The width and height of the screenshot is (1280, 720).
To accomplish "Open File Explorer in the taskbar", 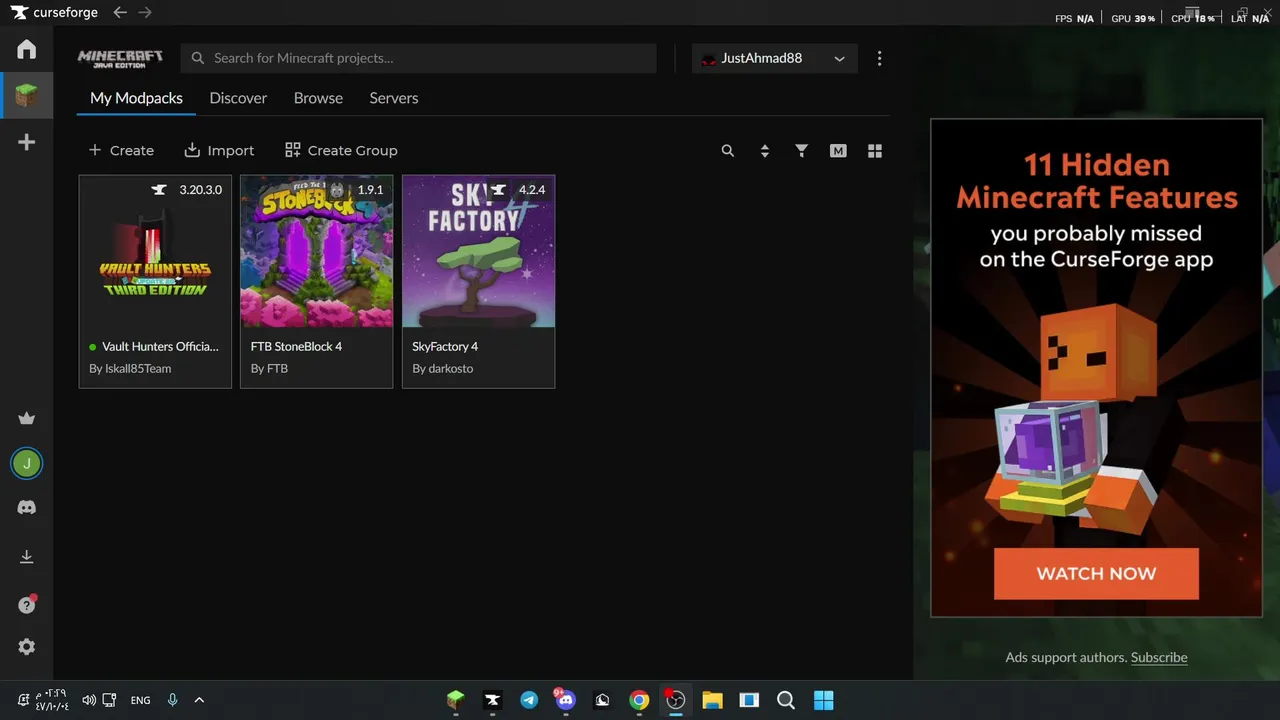I will coord(712,700).
